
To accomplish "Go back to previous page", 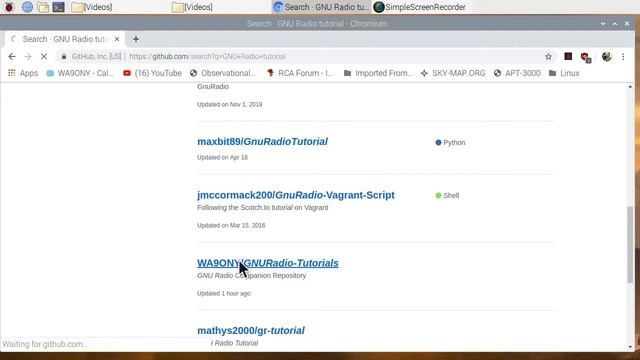I will 12,57.
